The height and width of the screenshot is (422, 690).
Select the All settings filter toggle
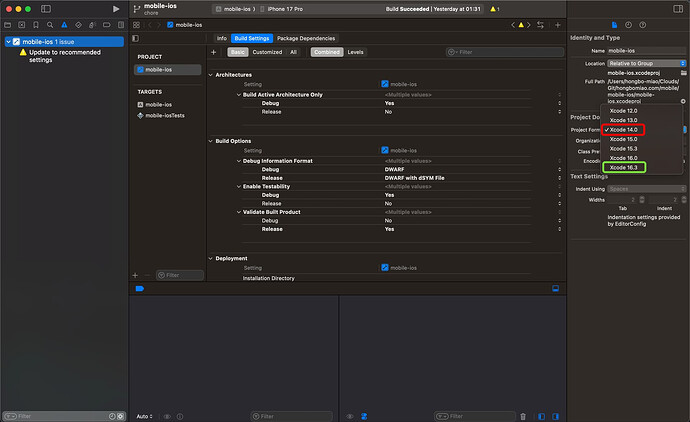293,52
